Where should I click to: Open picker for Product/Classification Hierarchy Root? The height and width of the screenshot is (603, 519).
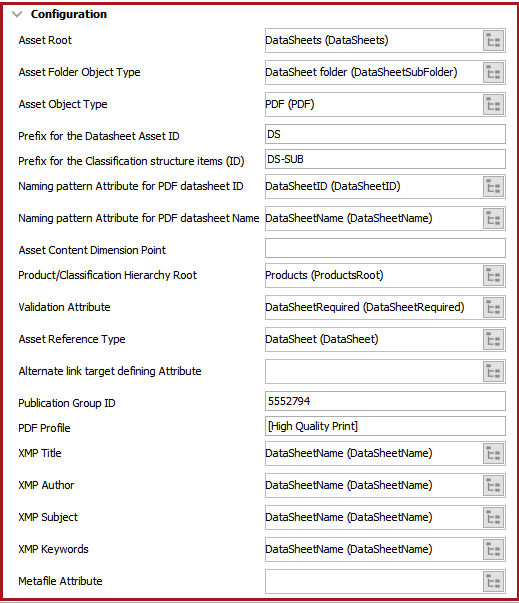494,275
